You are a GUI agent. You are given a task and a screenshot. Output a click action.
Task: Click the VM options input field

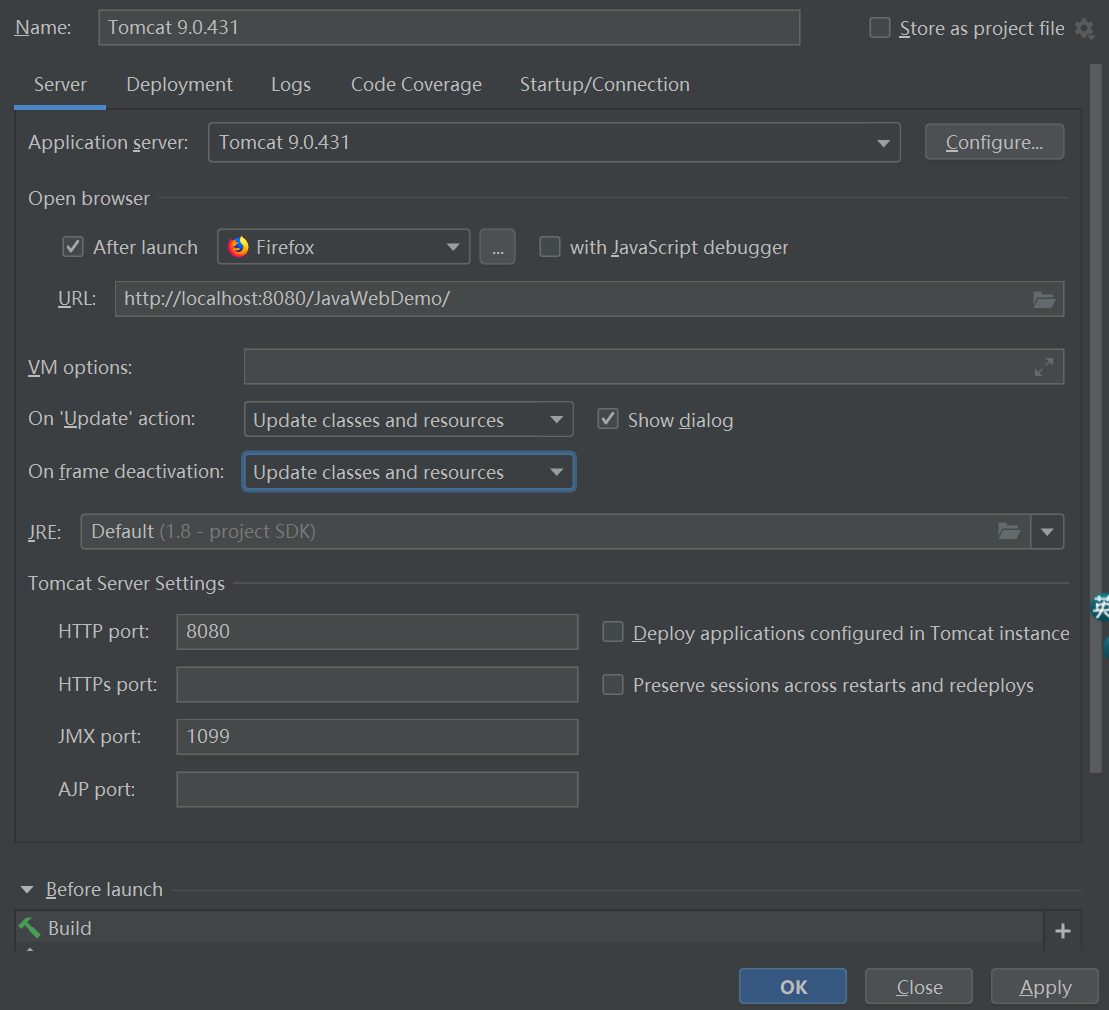[x=654, y=367]
